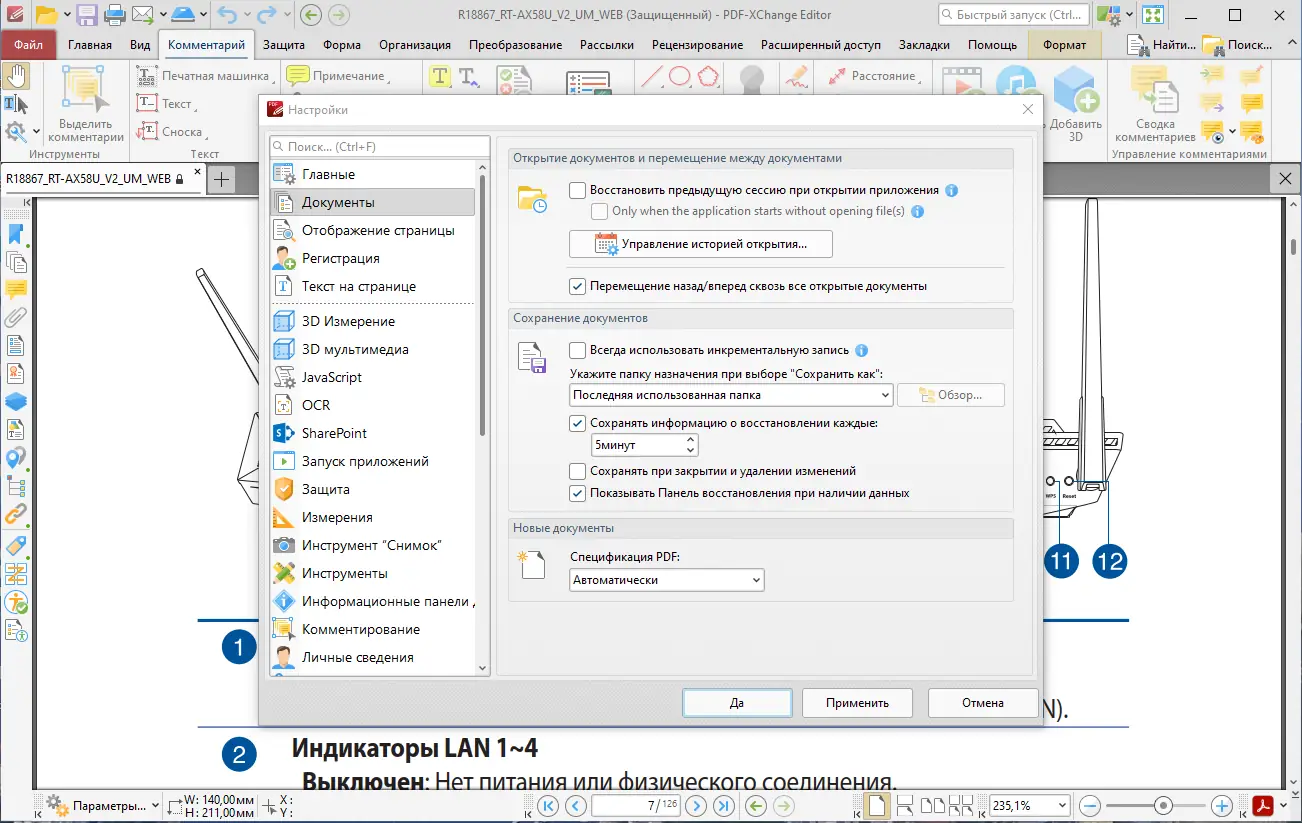This screenshot has width=1302, height=823.
Task: Open the Bookmarks pane from the sidebar
Action: [x=15, y=234]
